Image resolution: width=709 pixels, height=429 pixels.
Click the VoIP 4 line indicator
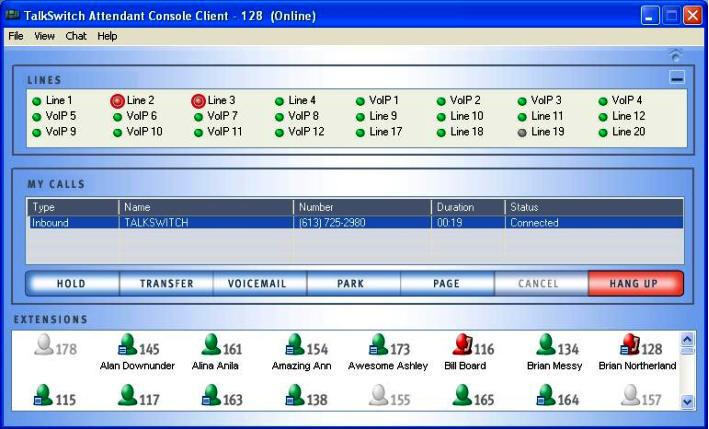pos(603,101)
